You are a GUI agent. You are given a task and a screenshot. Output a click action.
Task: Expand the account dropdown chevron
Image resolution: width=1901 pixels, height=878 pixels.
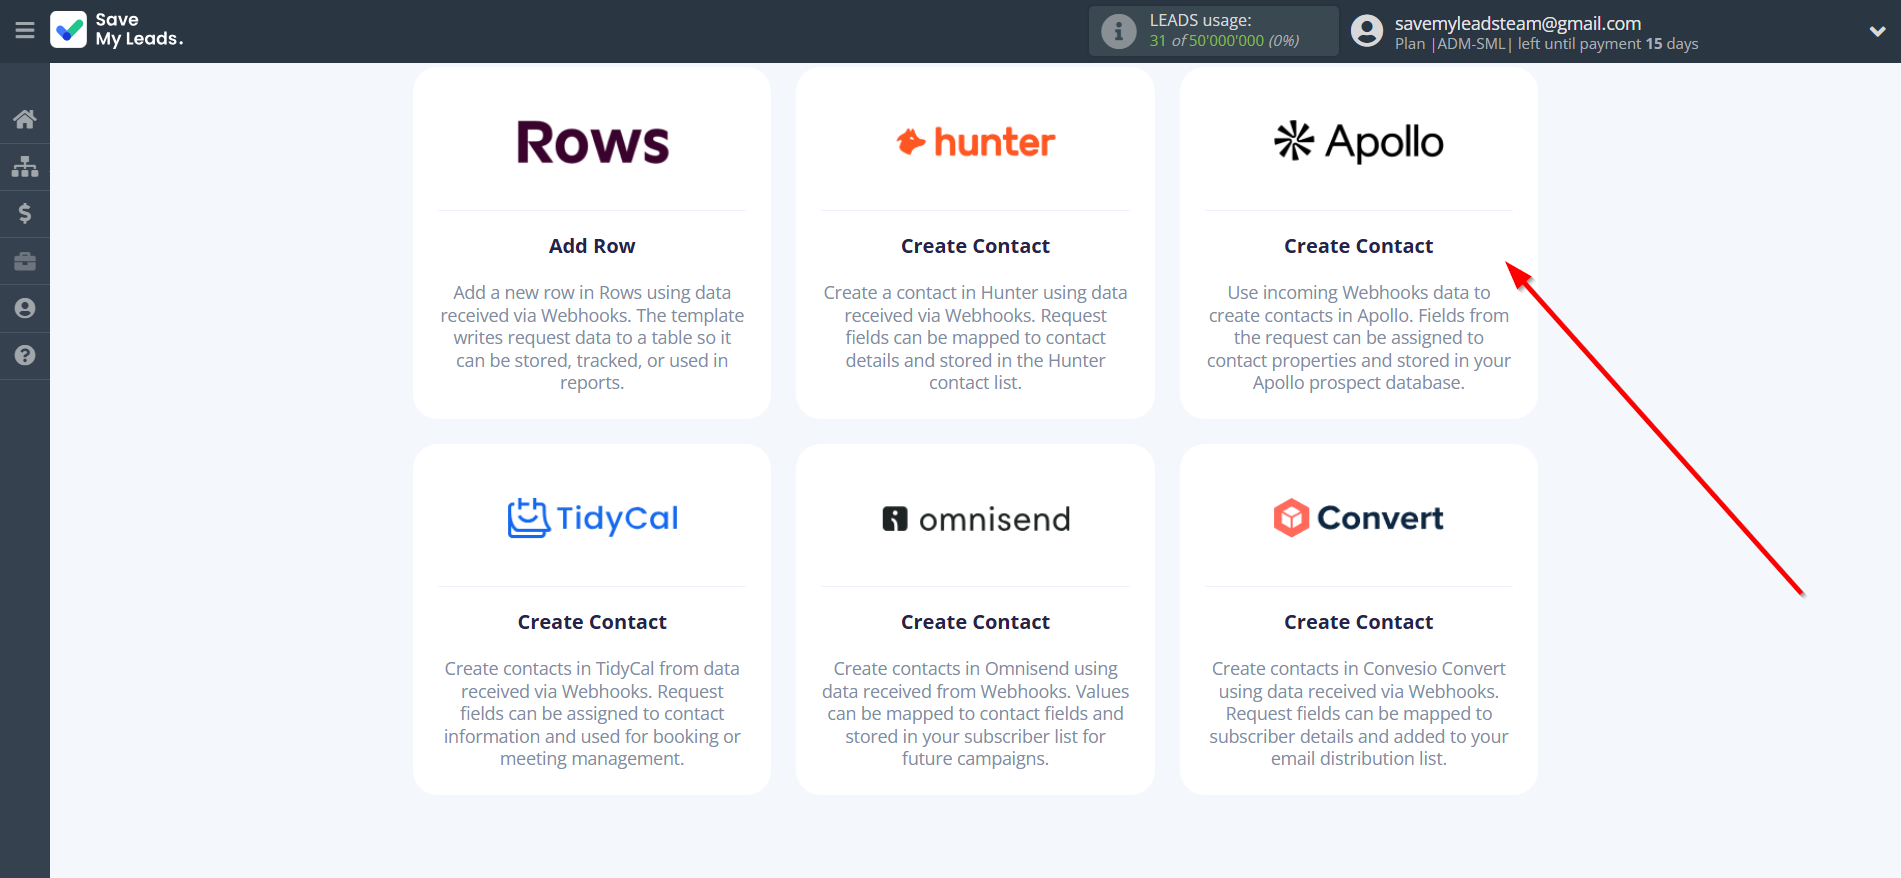1877,31
